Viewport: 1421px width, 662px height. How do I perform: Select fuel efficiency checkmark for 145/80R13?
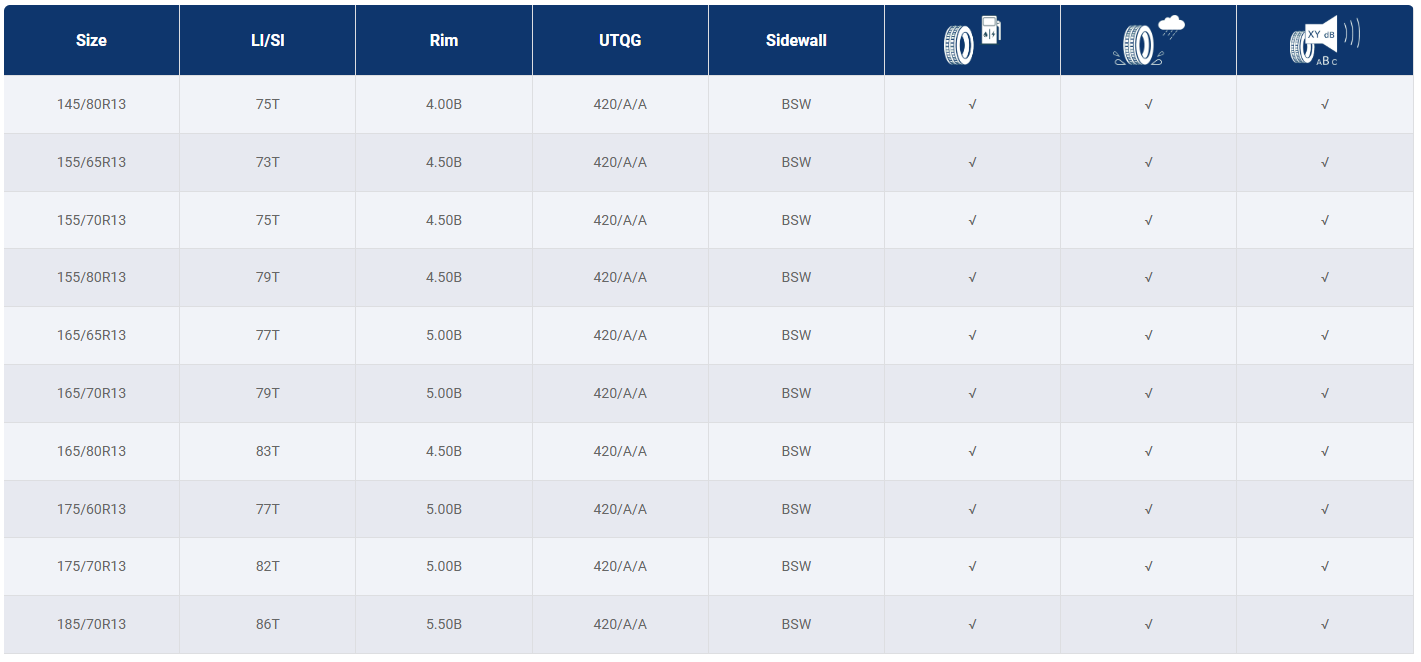pyautogui.click(x=972, y=104)
